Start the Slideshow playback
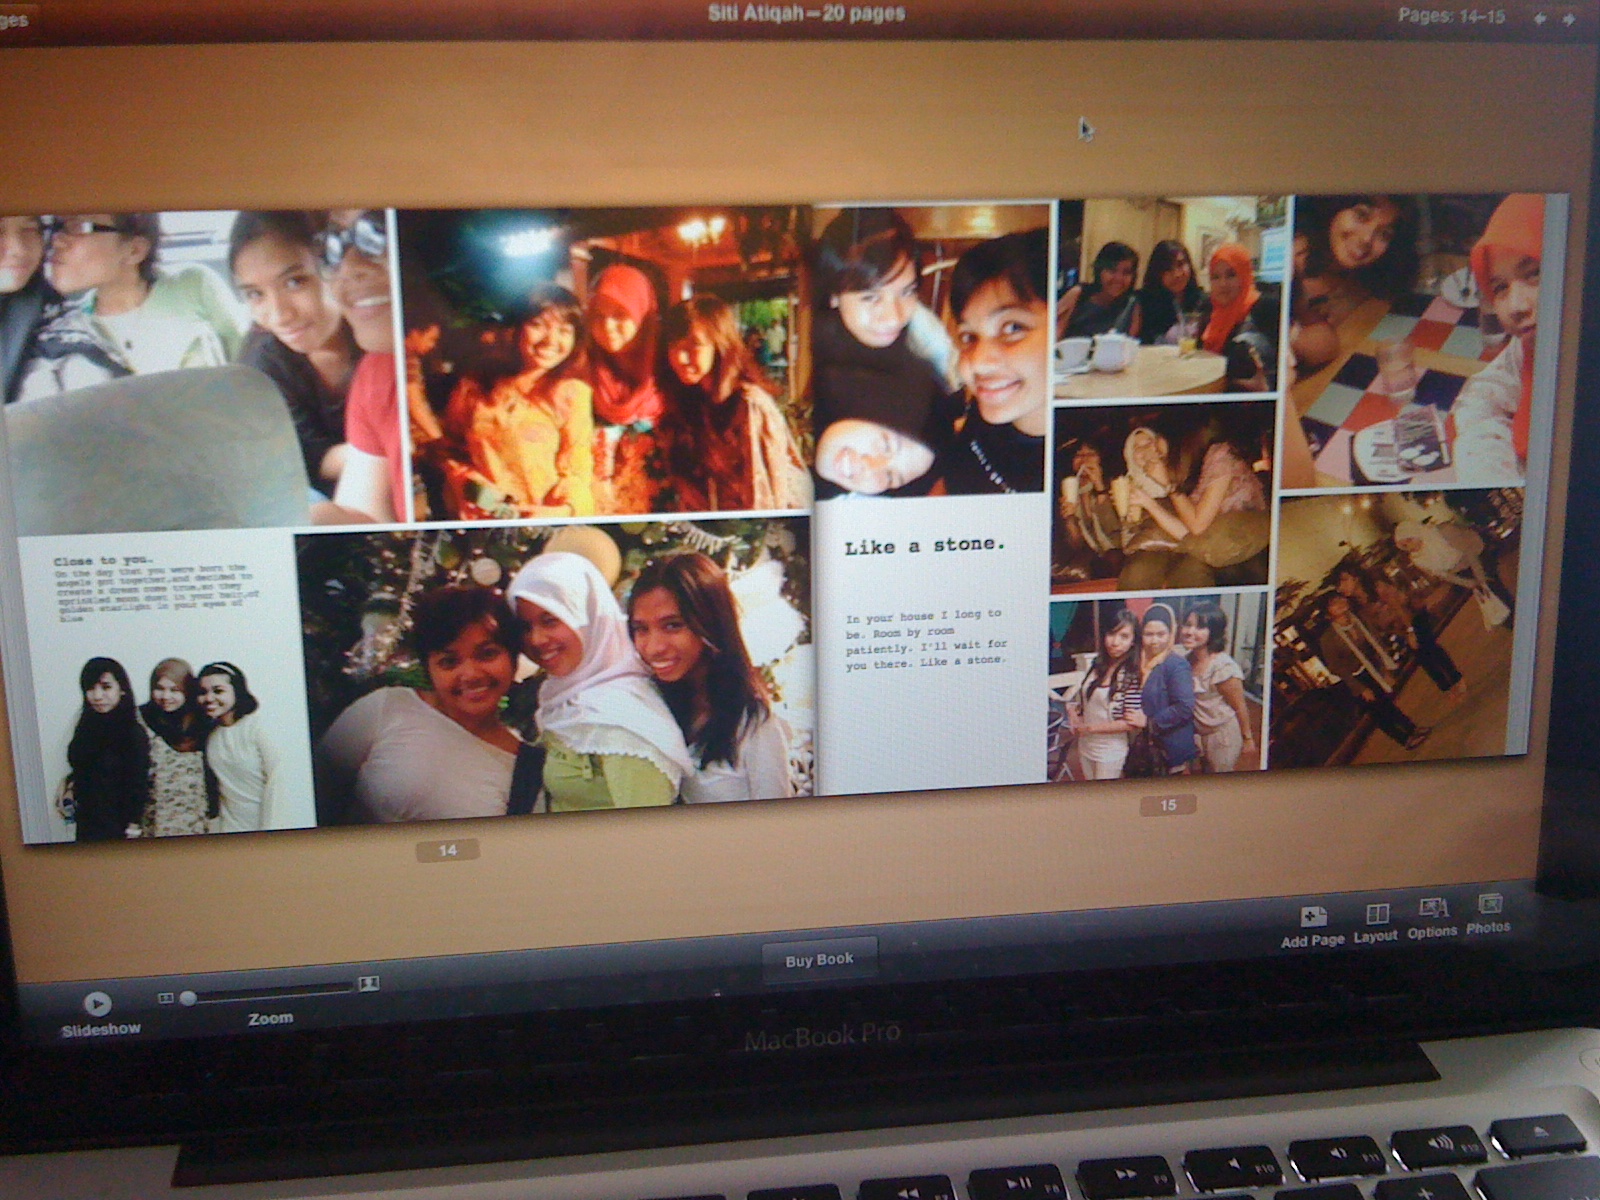 point(97,1003)
